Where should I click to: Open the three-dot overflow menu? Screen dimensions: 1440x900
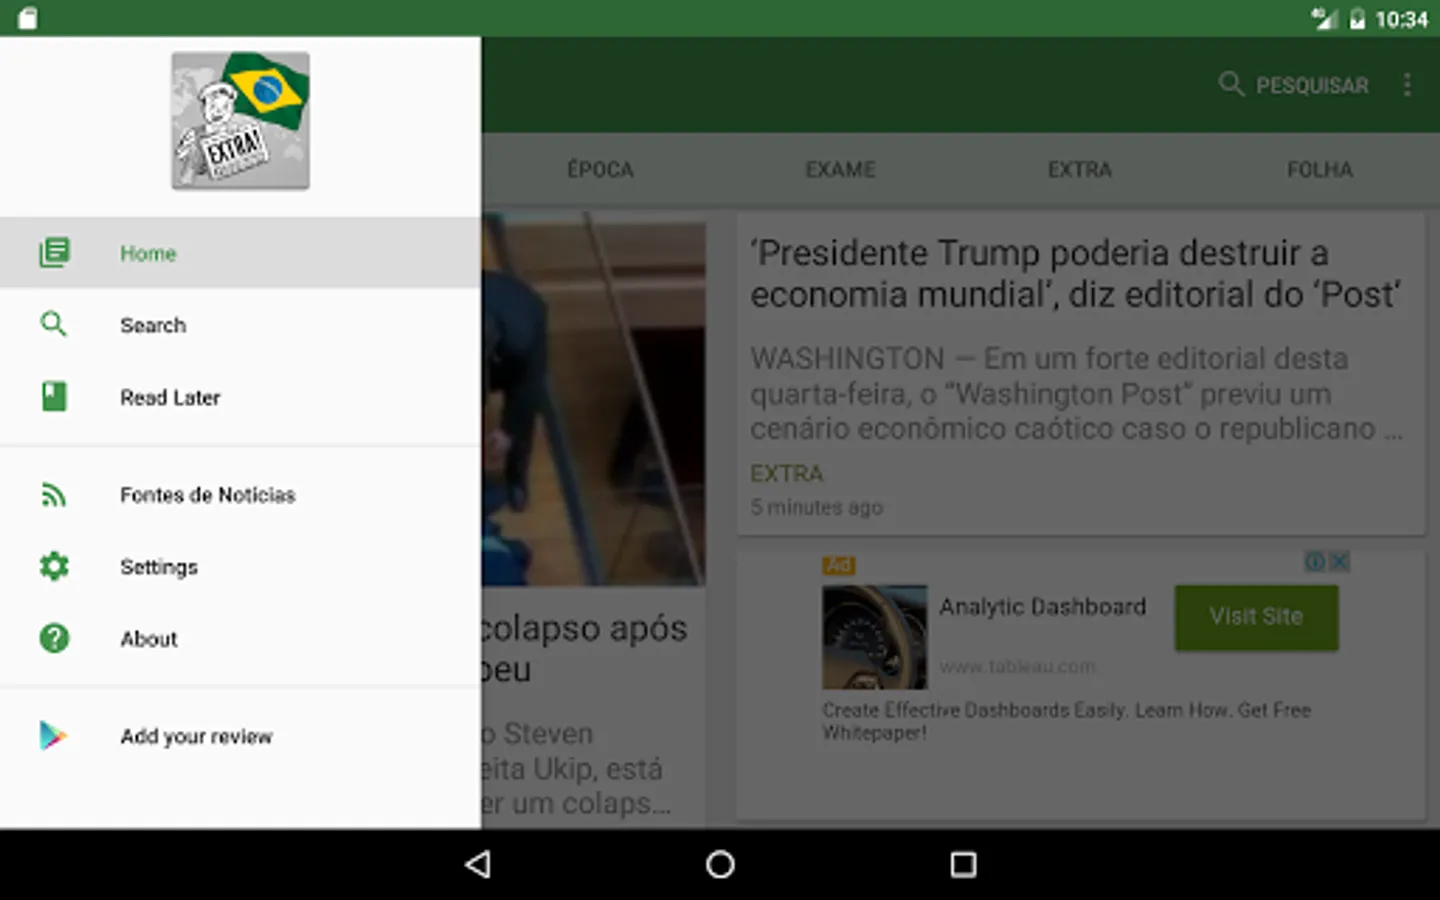pyautogui.click(x=1407, y=85)
